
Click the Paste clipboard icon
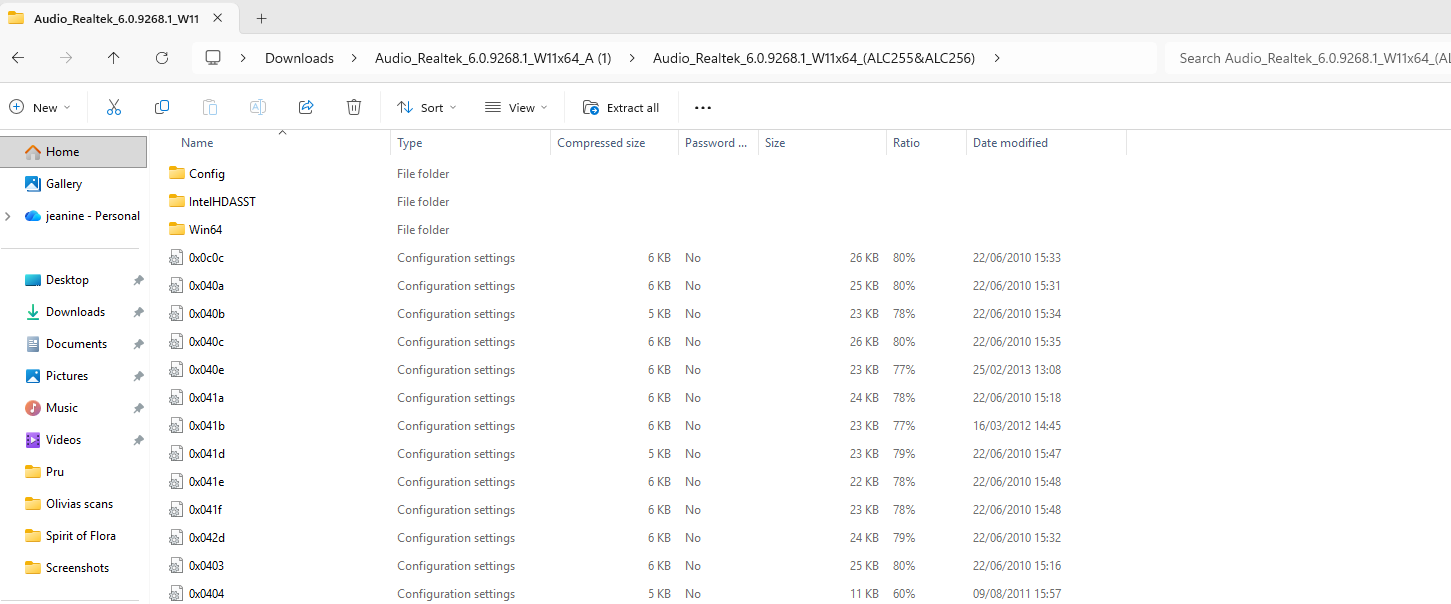210,107
